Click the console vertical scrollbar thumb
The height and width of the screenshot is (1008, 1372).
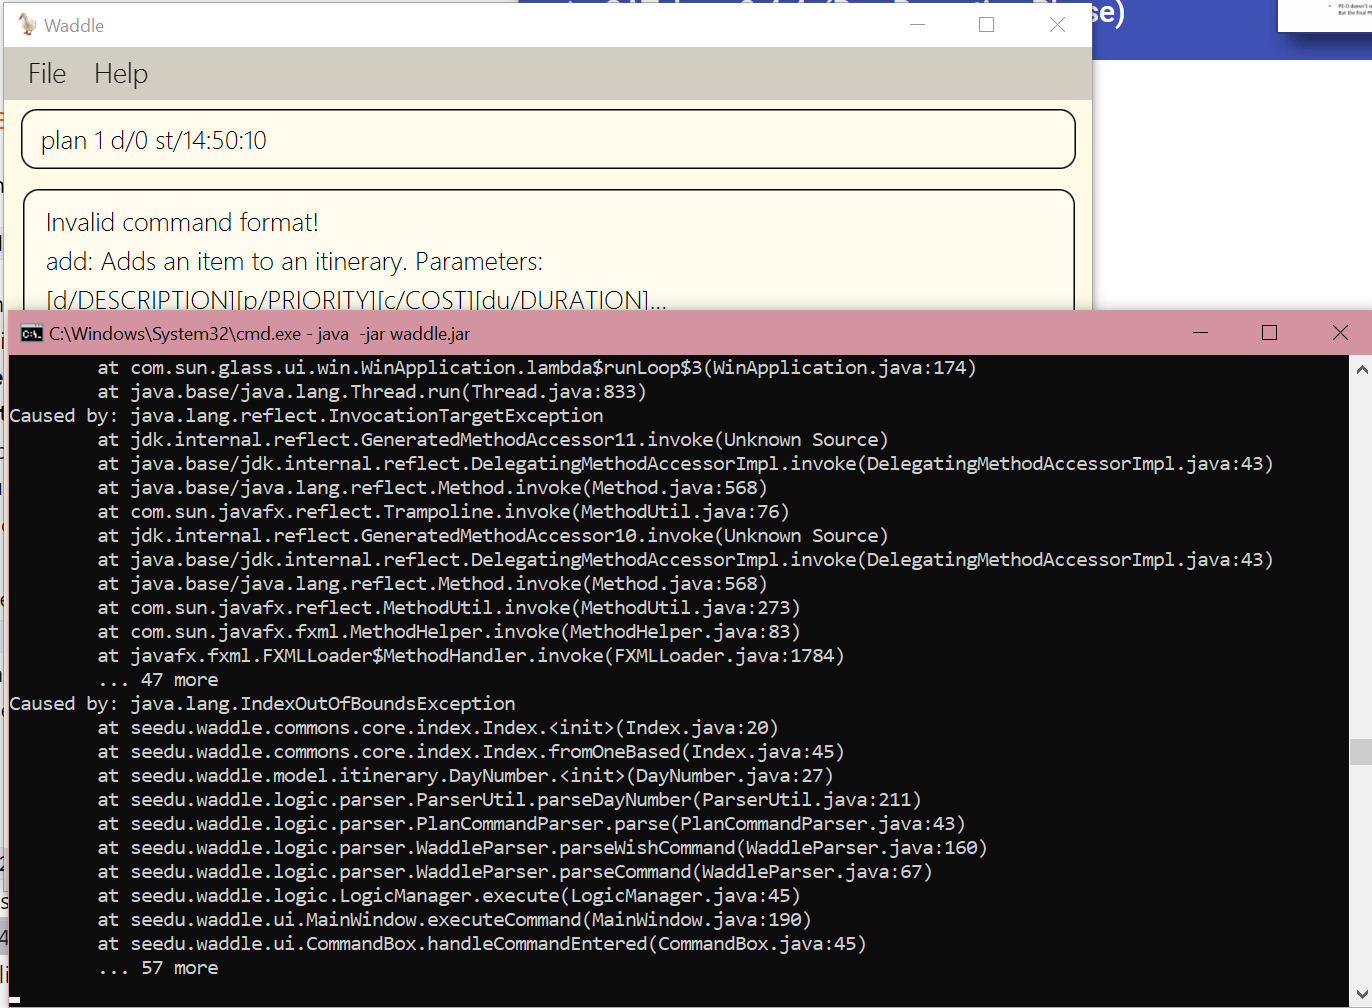[1361, 752]
